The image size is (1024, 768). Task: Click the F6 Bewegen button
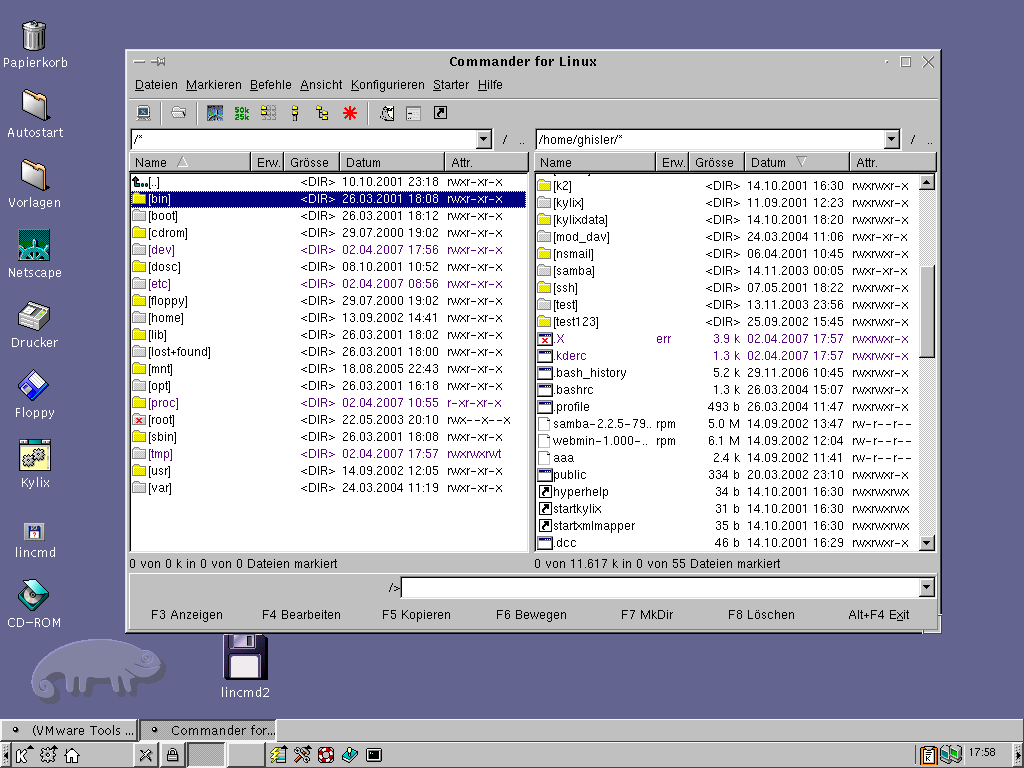(531, 615)
